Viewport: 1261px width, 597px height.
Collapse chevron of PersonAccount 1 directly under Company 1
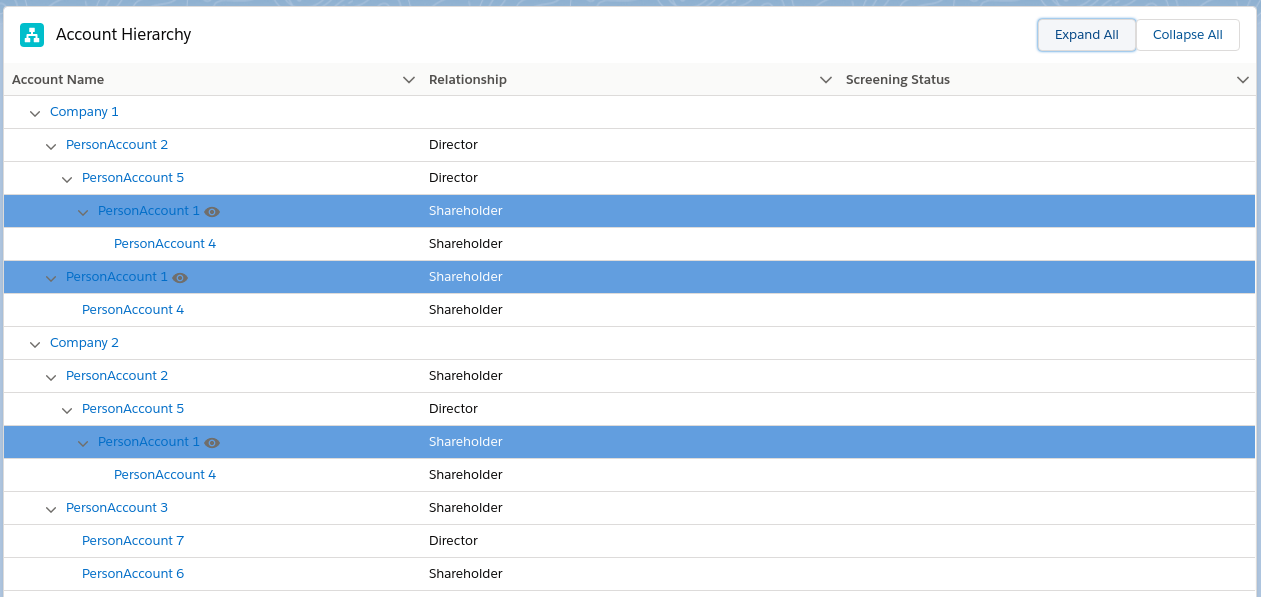click(51, 278)
